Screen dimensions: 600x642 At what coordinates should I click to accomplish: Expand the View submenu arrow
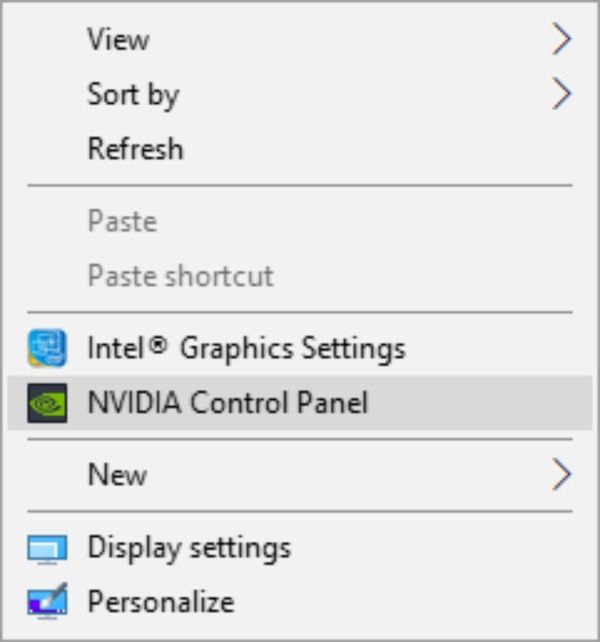[561, 40]
